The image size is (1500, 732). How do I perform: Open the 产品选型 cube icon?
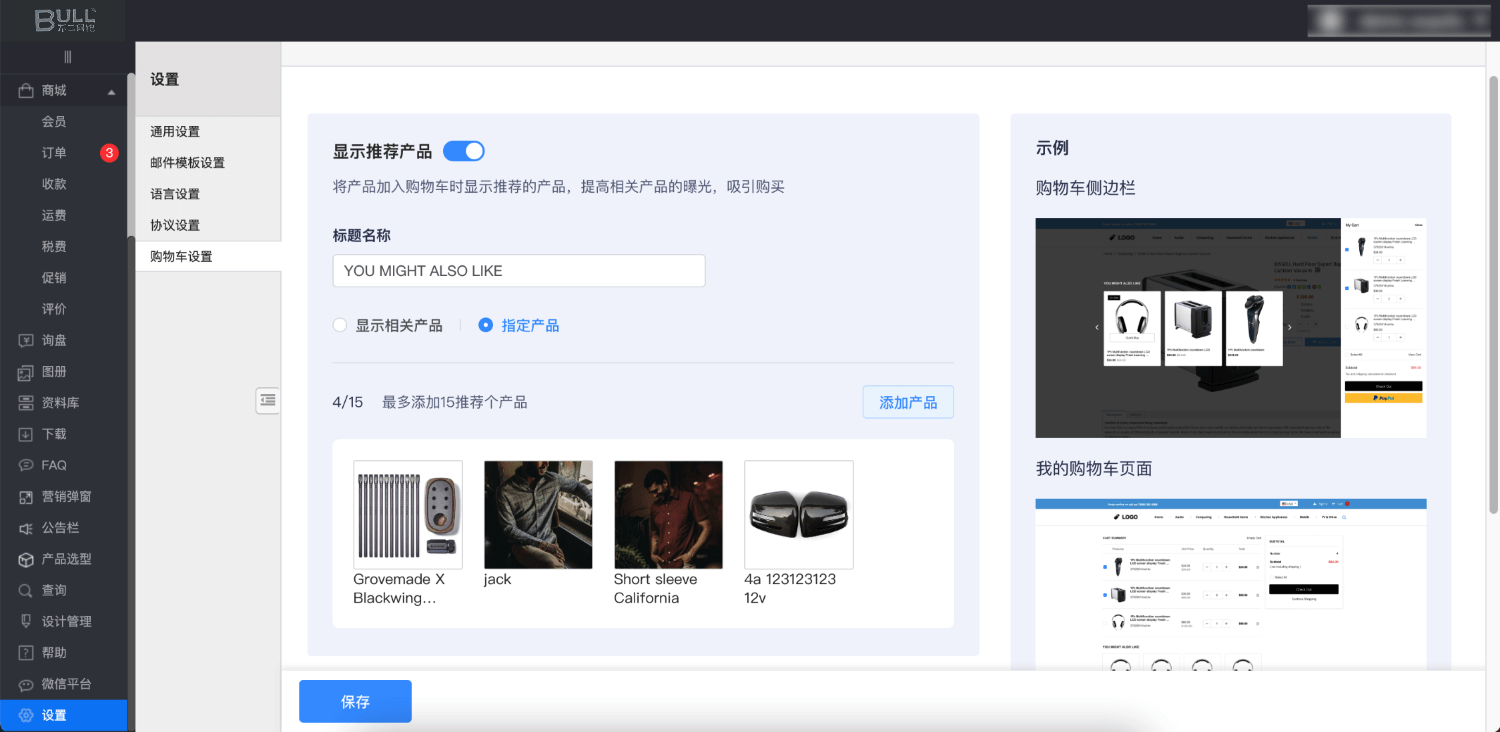(26, 559)
